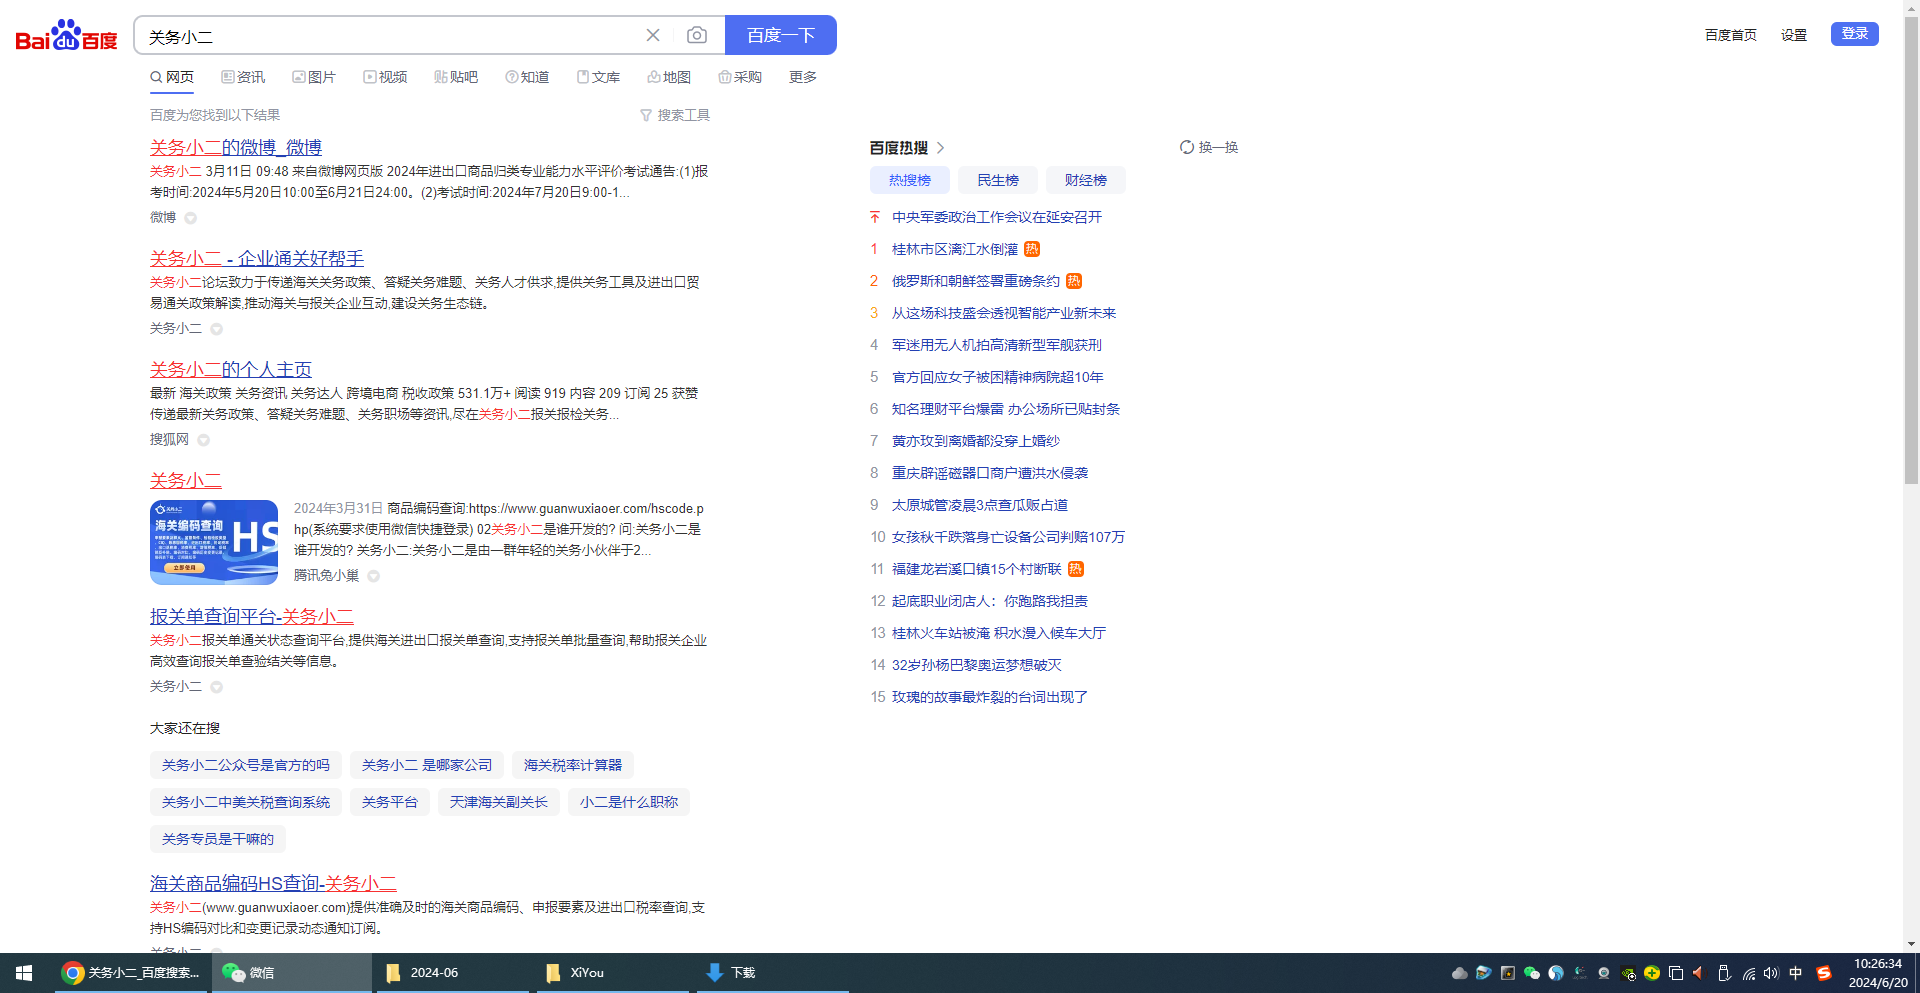Open 百度热搜 chevron arrow
Image resolution: width=1920 pixels, height=993 pixels.
point(941,148)
